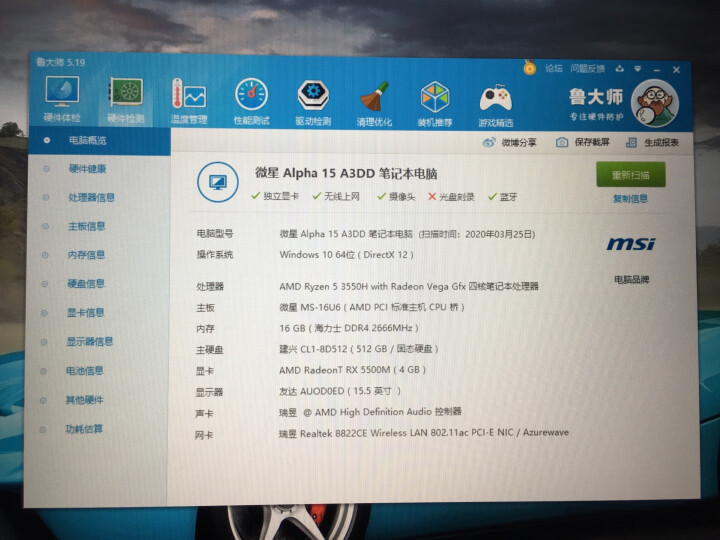Click 生成报表 generate report

point(652,142)
